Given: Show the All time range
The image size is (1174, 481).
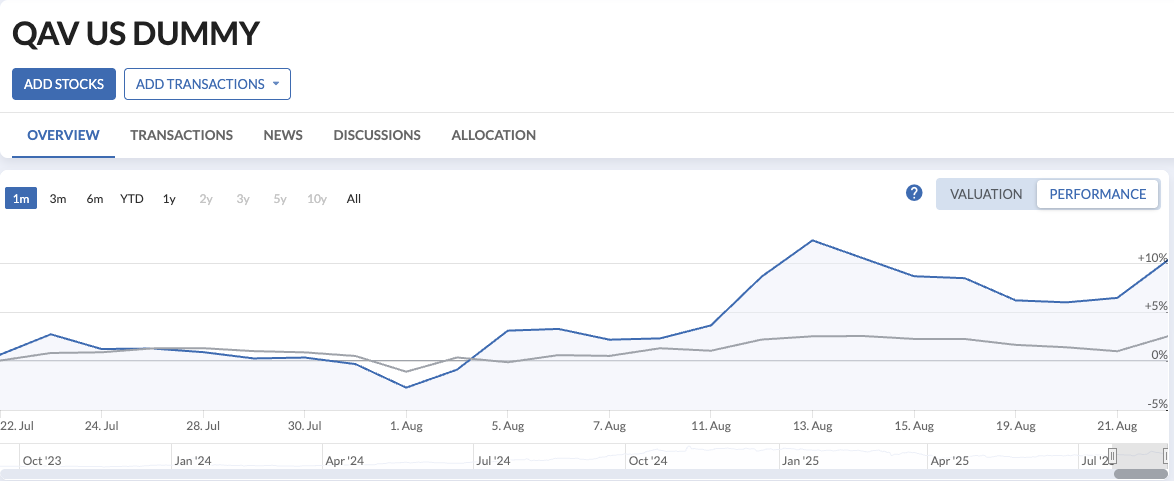Looking at the screenshot, I should pos(354,199).
